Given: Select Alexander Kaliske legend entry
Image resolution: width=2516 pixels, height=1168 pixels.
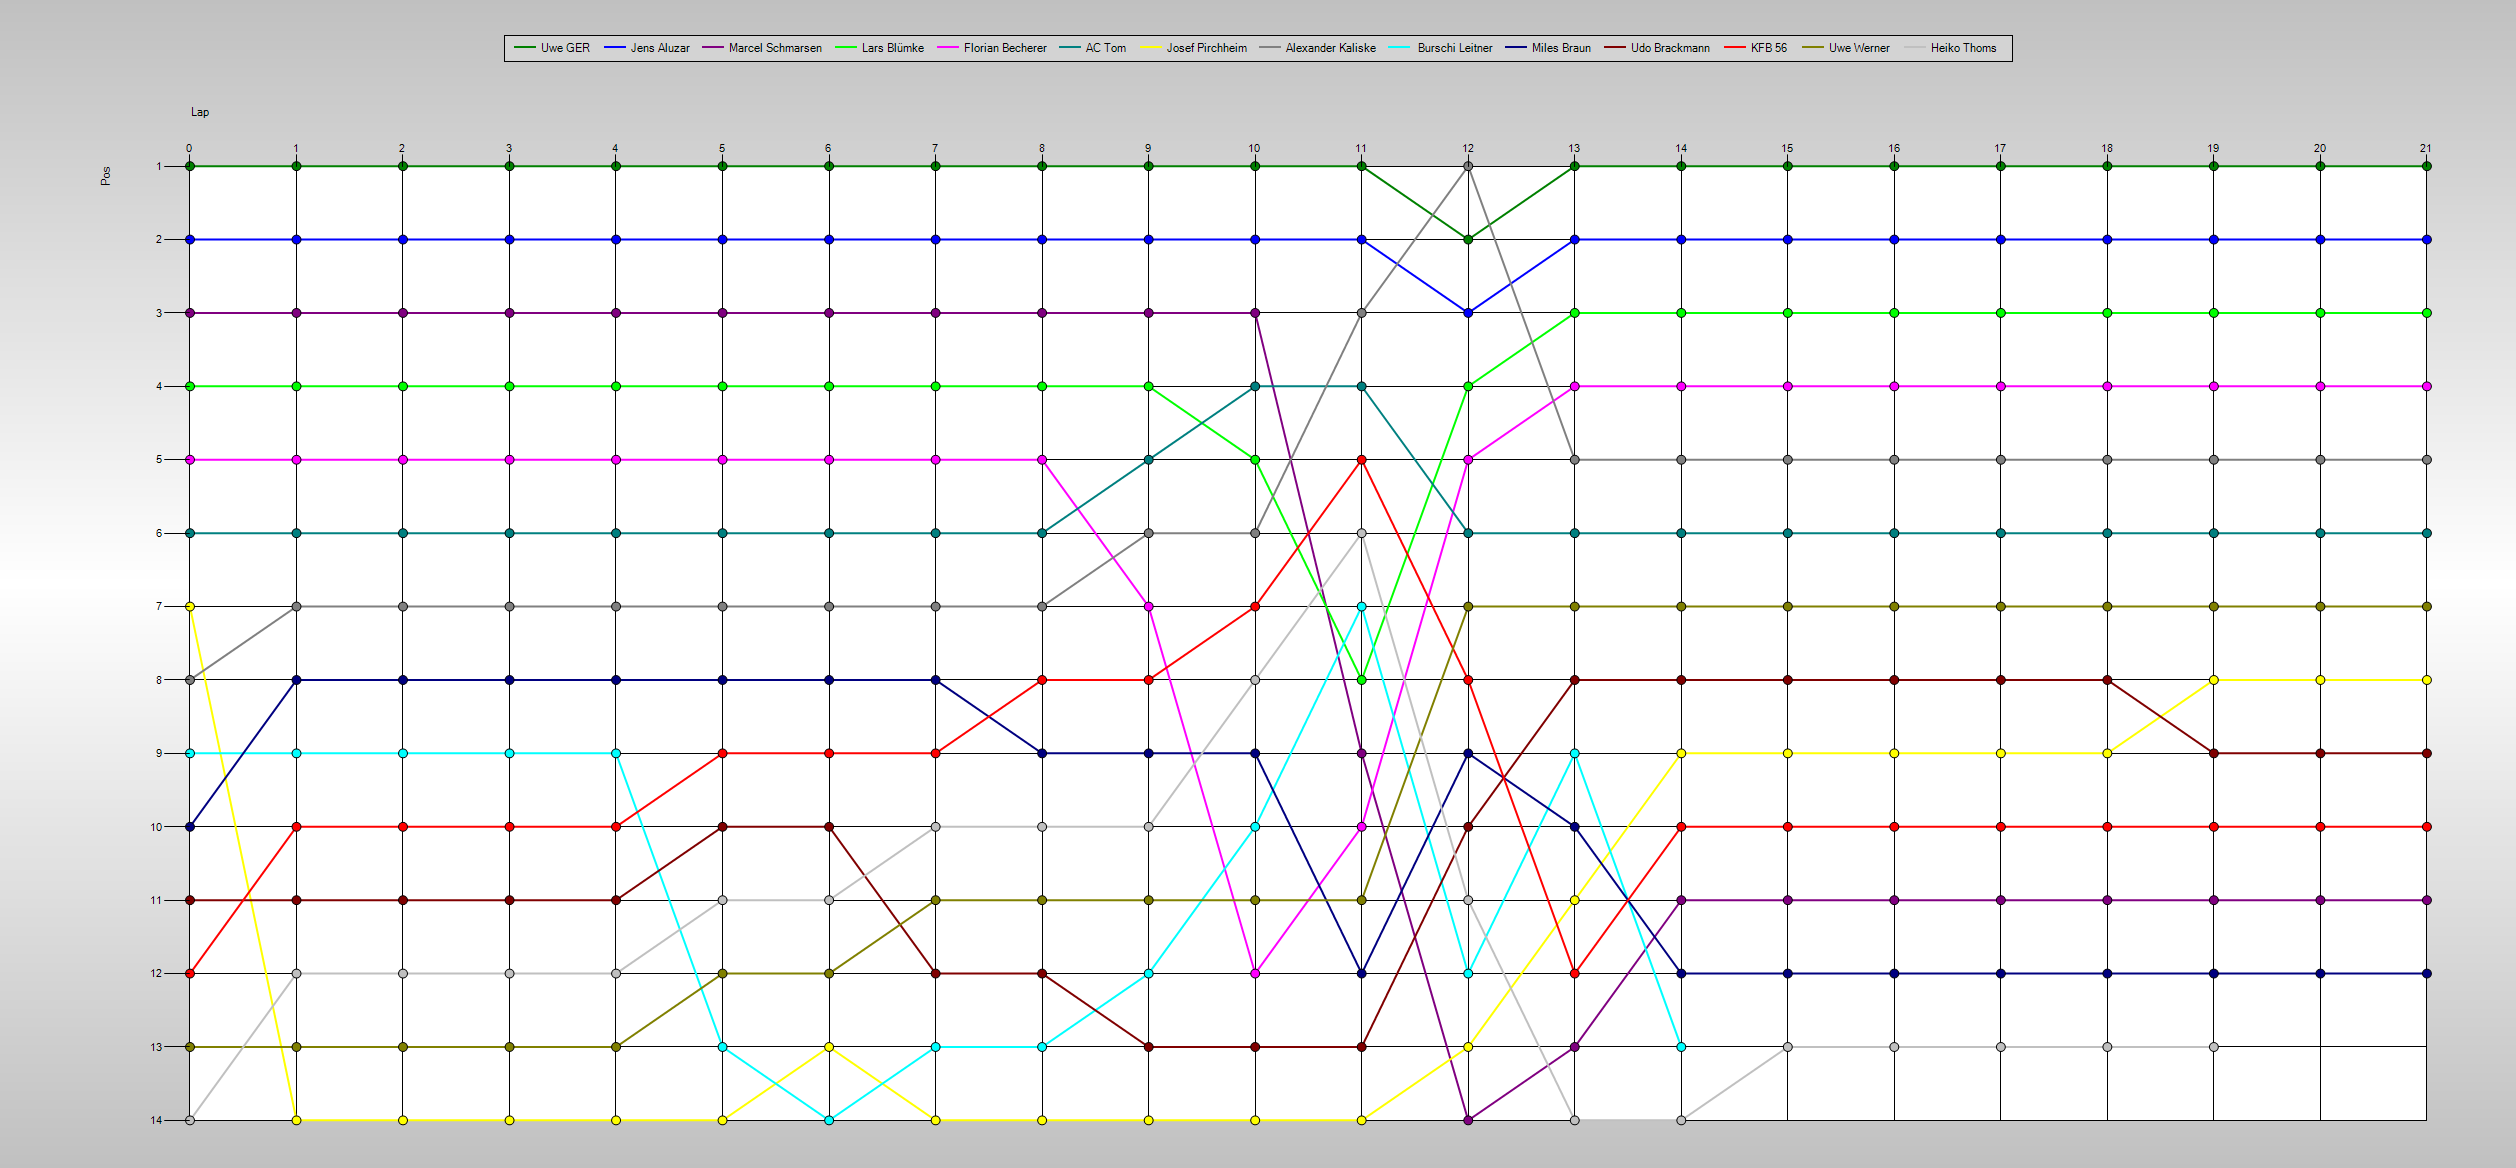Looking at the screenshot, I should [x=1318, y=48].
